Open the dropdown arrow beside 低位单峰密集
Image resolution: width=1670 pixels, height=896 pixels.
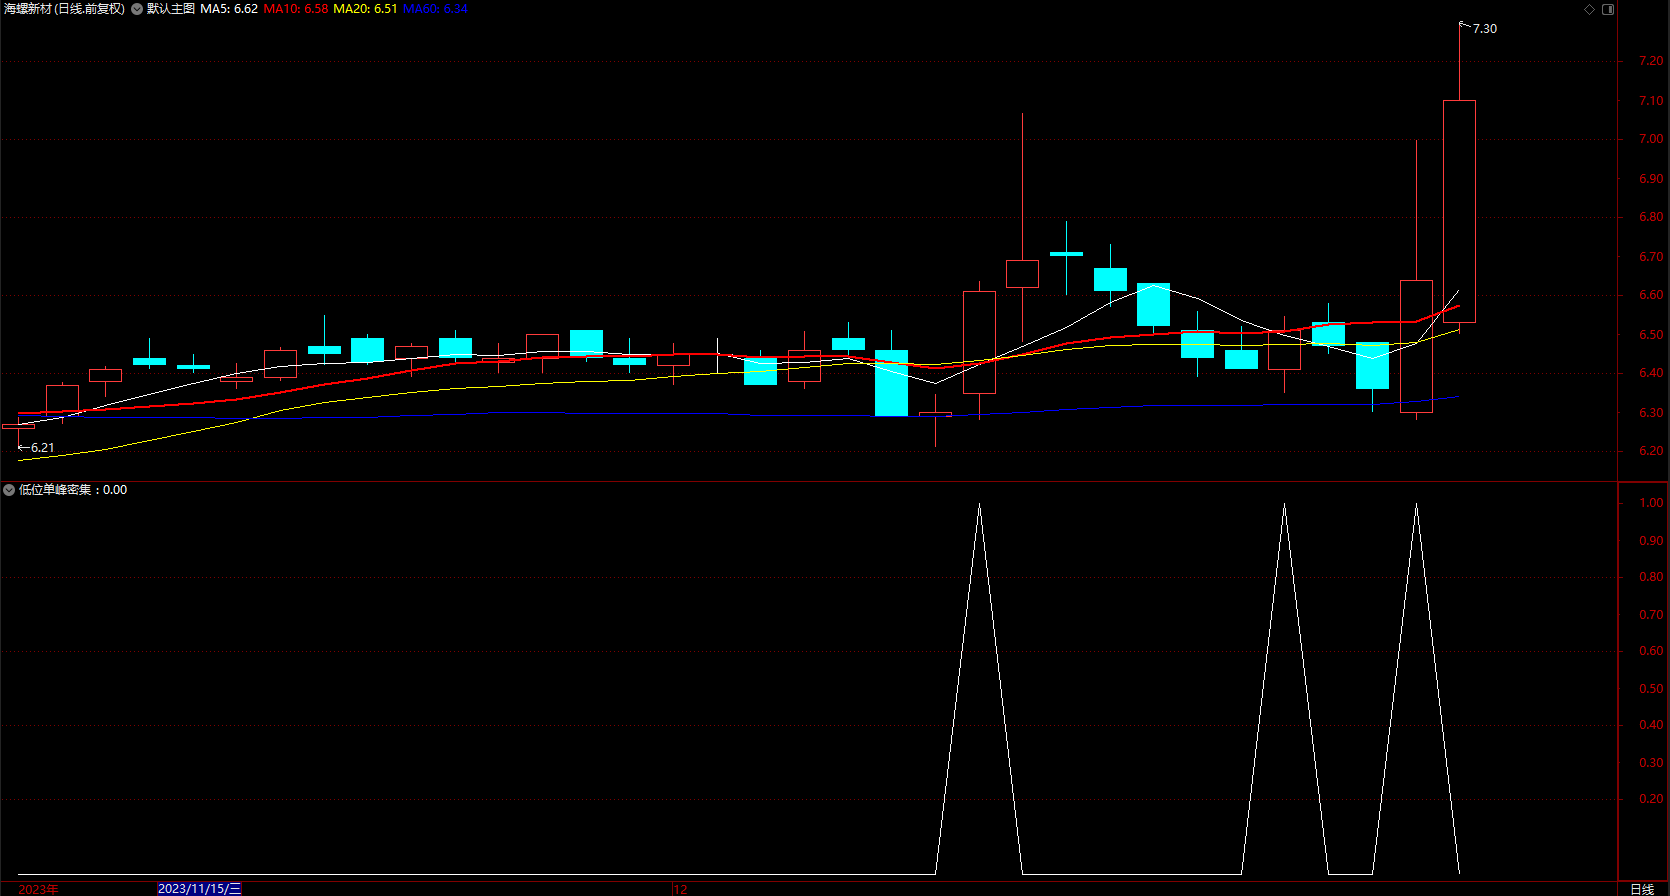[x=9, y=490]
